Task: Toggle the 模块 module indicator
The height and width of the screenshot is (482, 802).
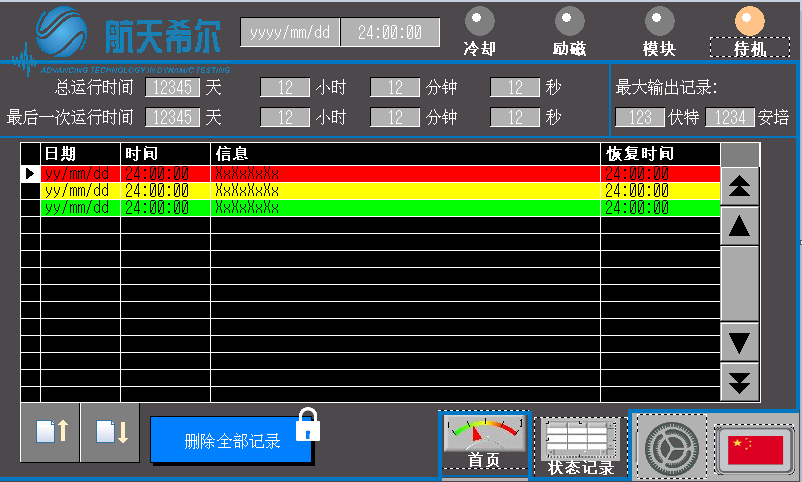Action: coord(659,21)
